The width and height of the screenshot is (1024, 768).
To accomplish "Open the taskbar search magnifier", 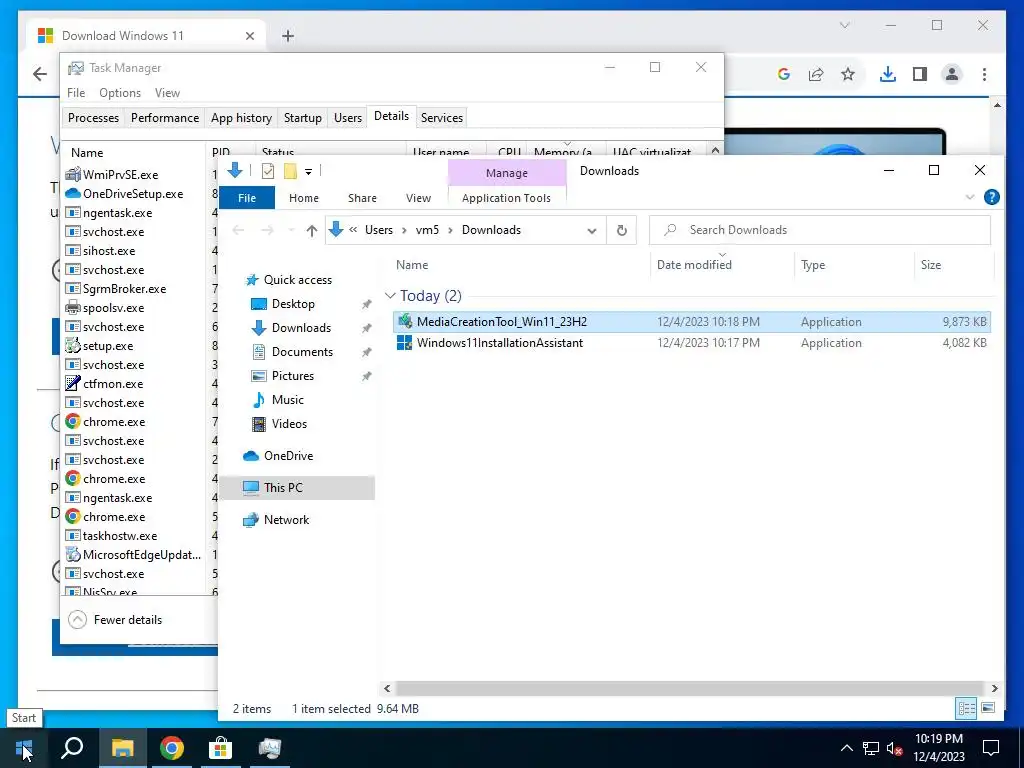I will click(x=72, y=748).
